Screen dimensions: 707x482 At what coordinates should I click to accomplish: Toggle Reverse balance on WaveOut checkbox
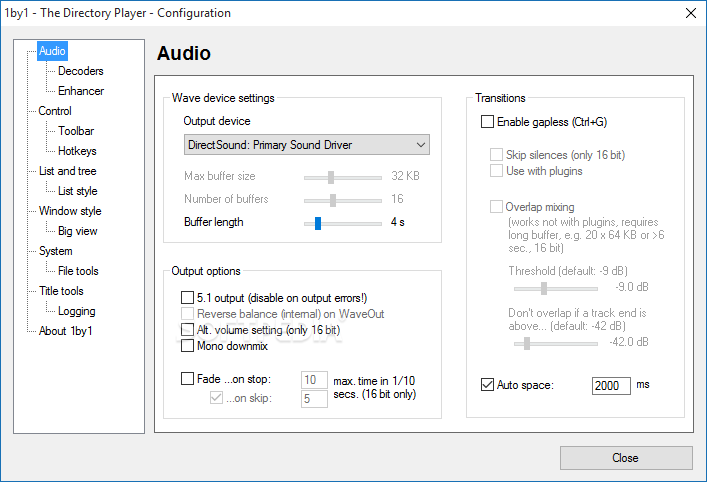[187, 313]
